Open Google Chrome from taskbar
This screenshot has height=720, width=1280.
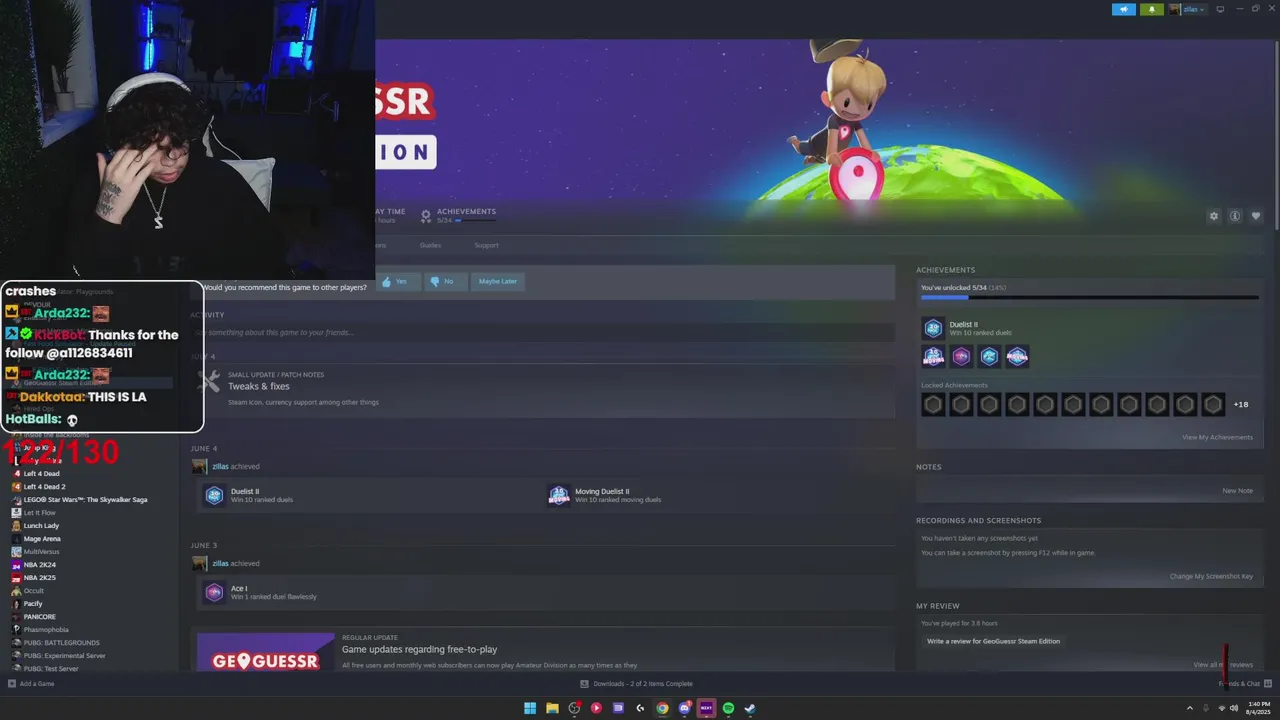(x=662, y=708)
